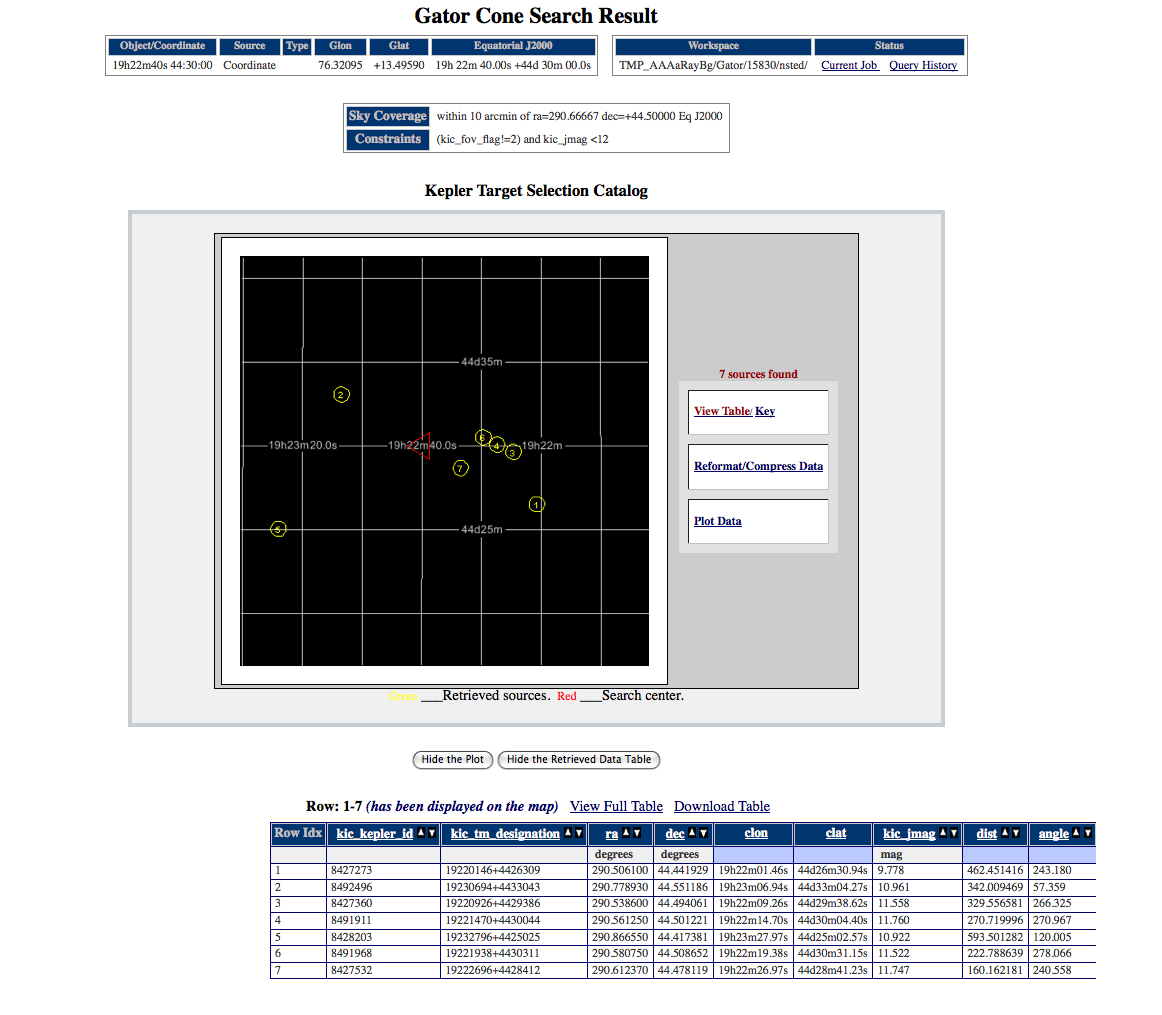Click the red search center triangle
Screen dimensions: 1162x1015
[419, 446]
